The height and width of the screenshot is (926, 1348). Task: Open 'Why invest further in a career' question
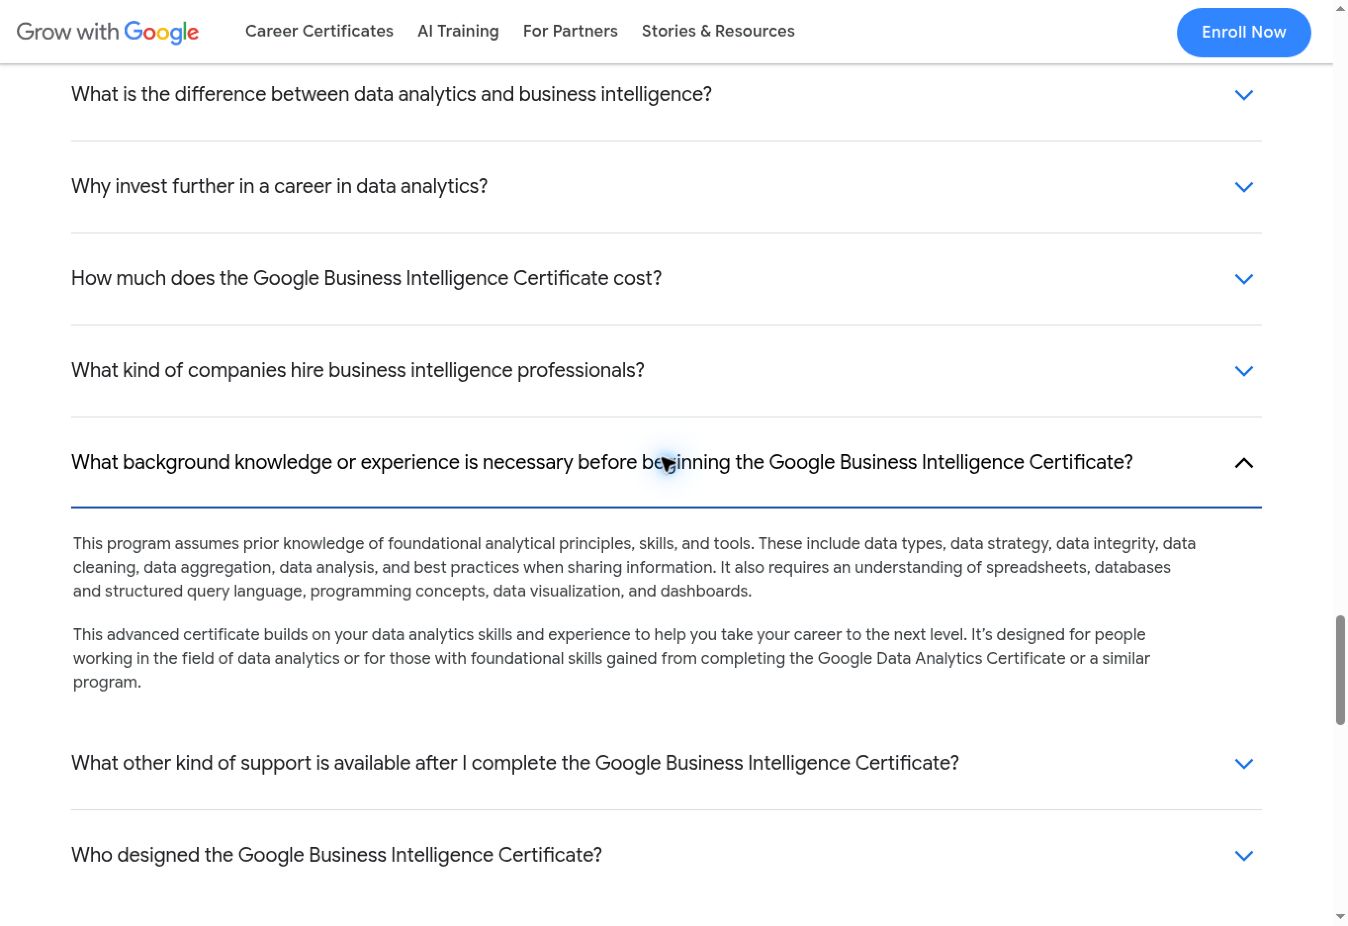coord(279,186)
